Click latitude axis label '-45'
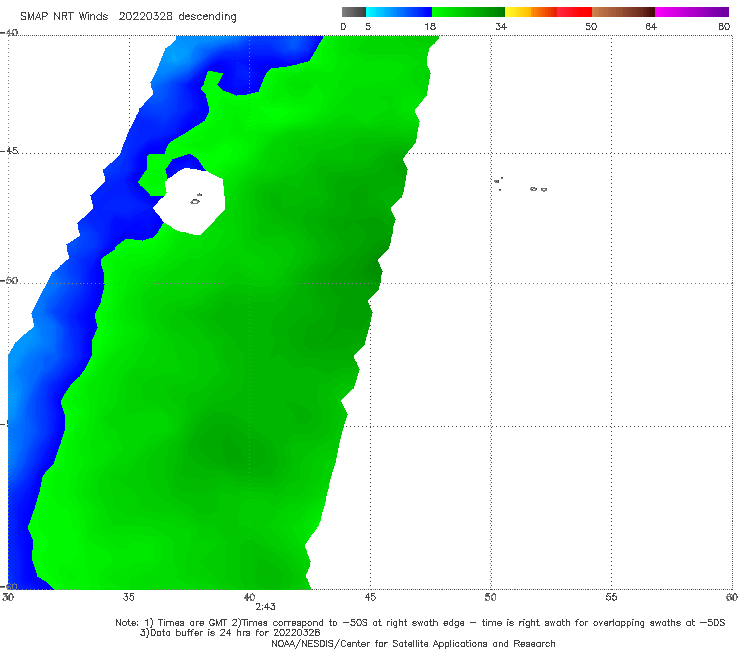The height and width of the screenshot is (650, 740). tap(9, 151)
